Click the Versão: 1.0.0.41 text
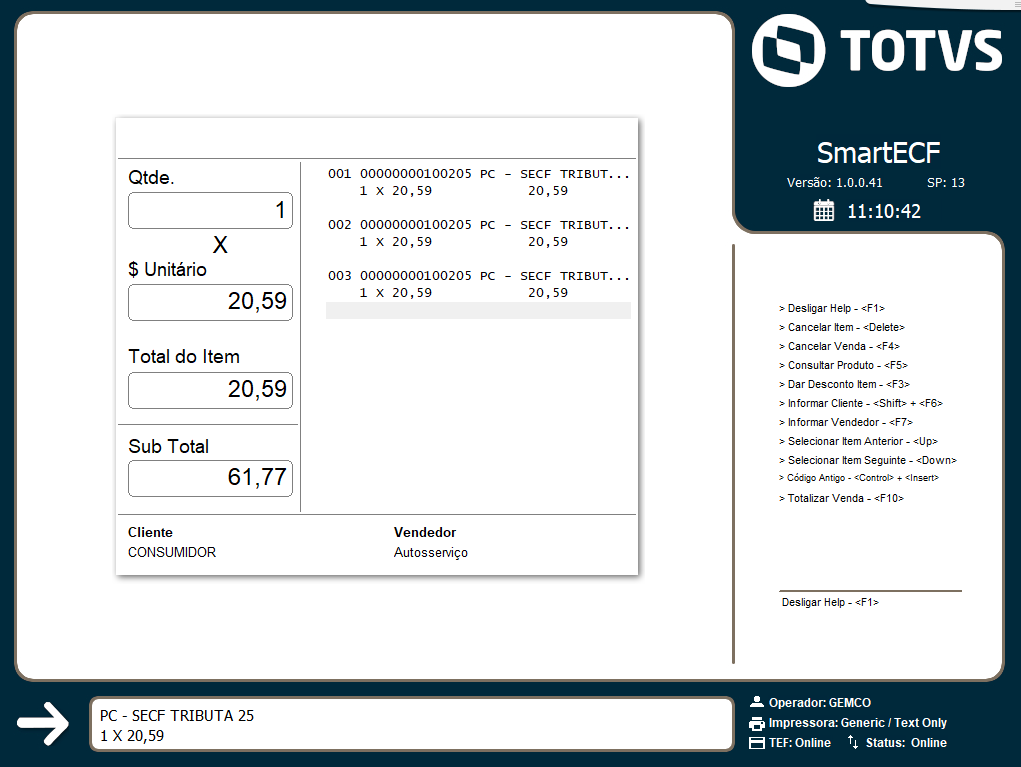 coord(834,183)
